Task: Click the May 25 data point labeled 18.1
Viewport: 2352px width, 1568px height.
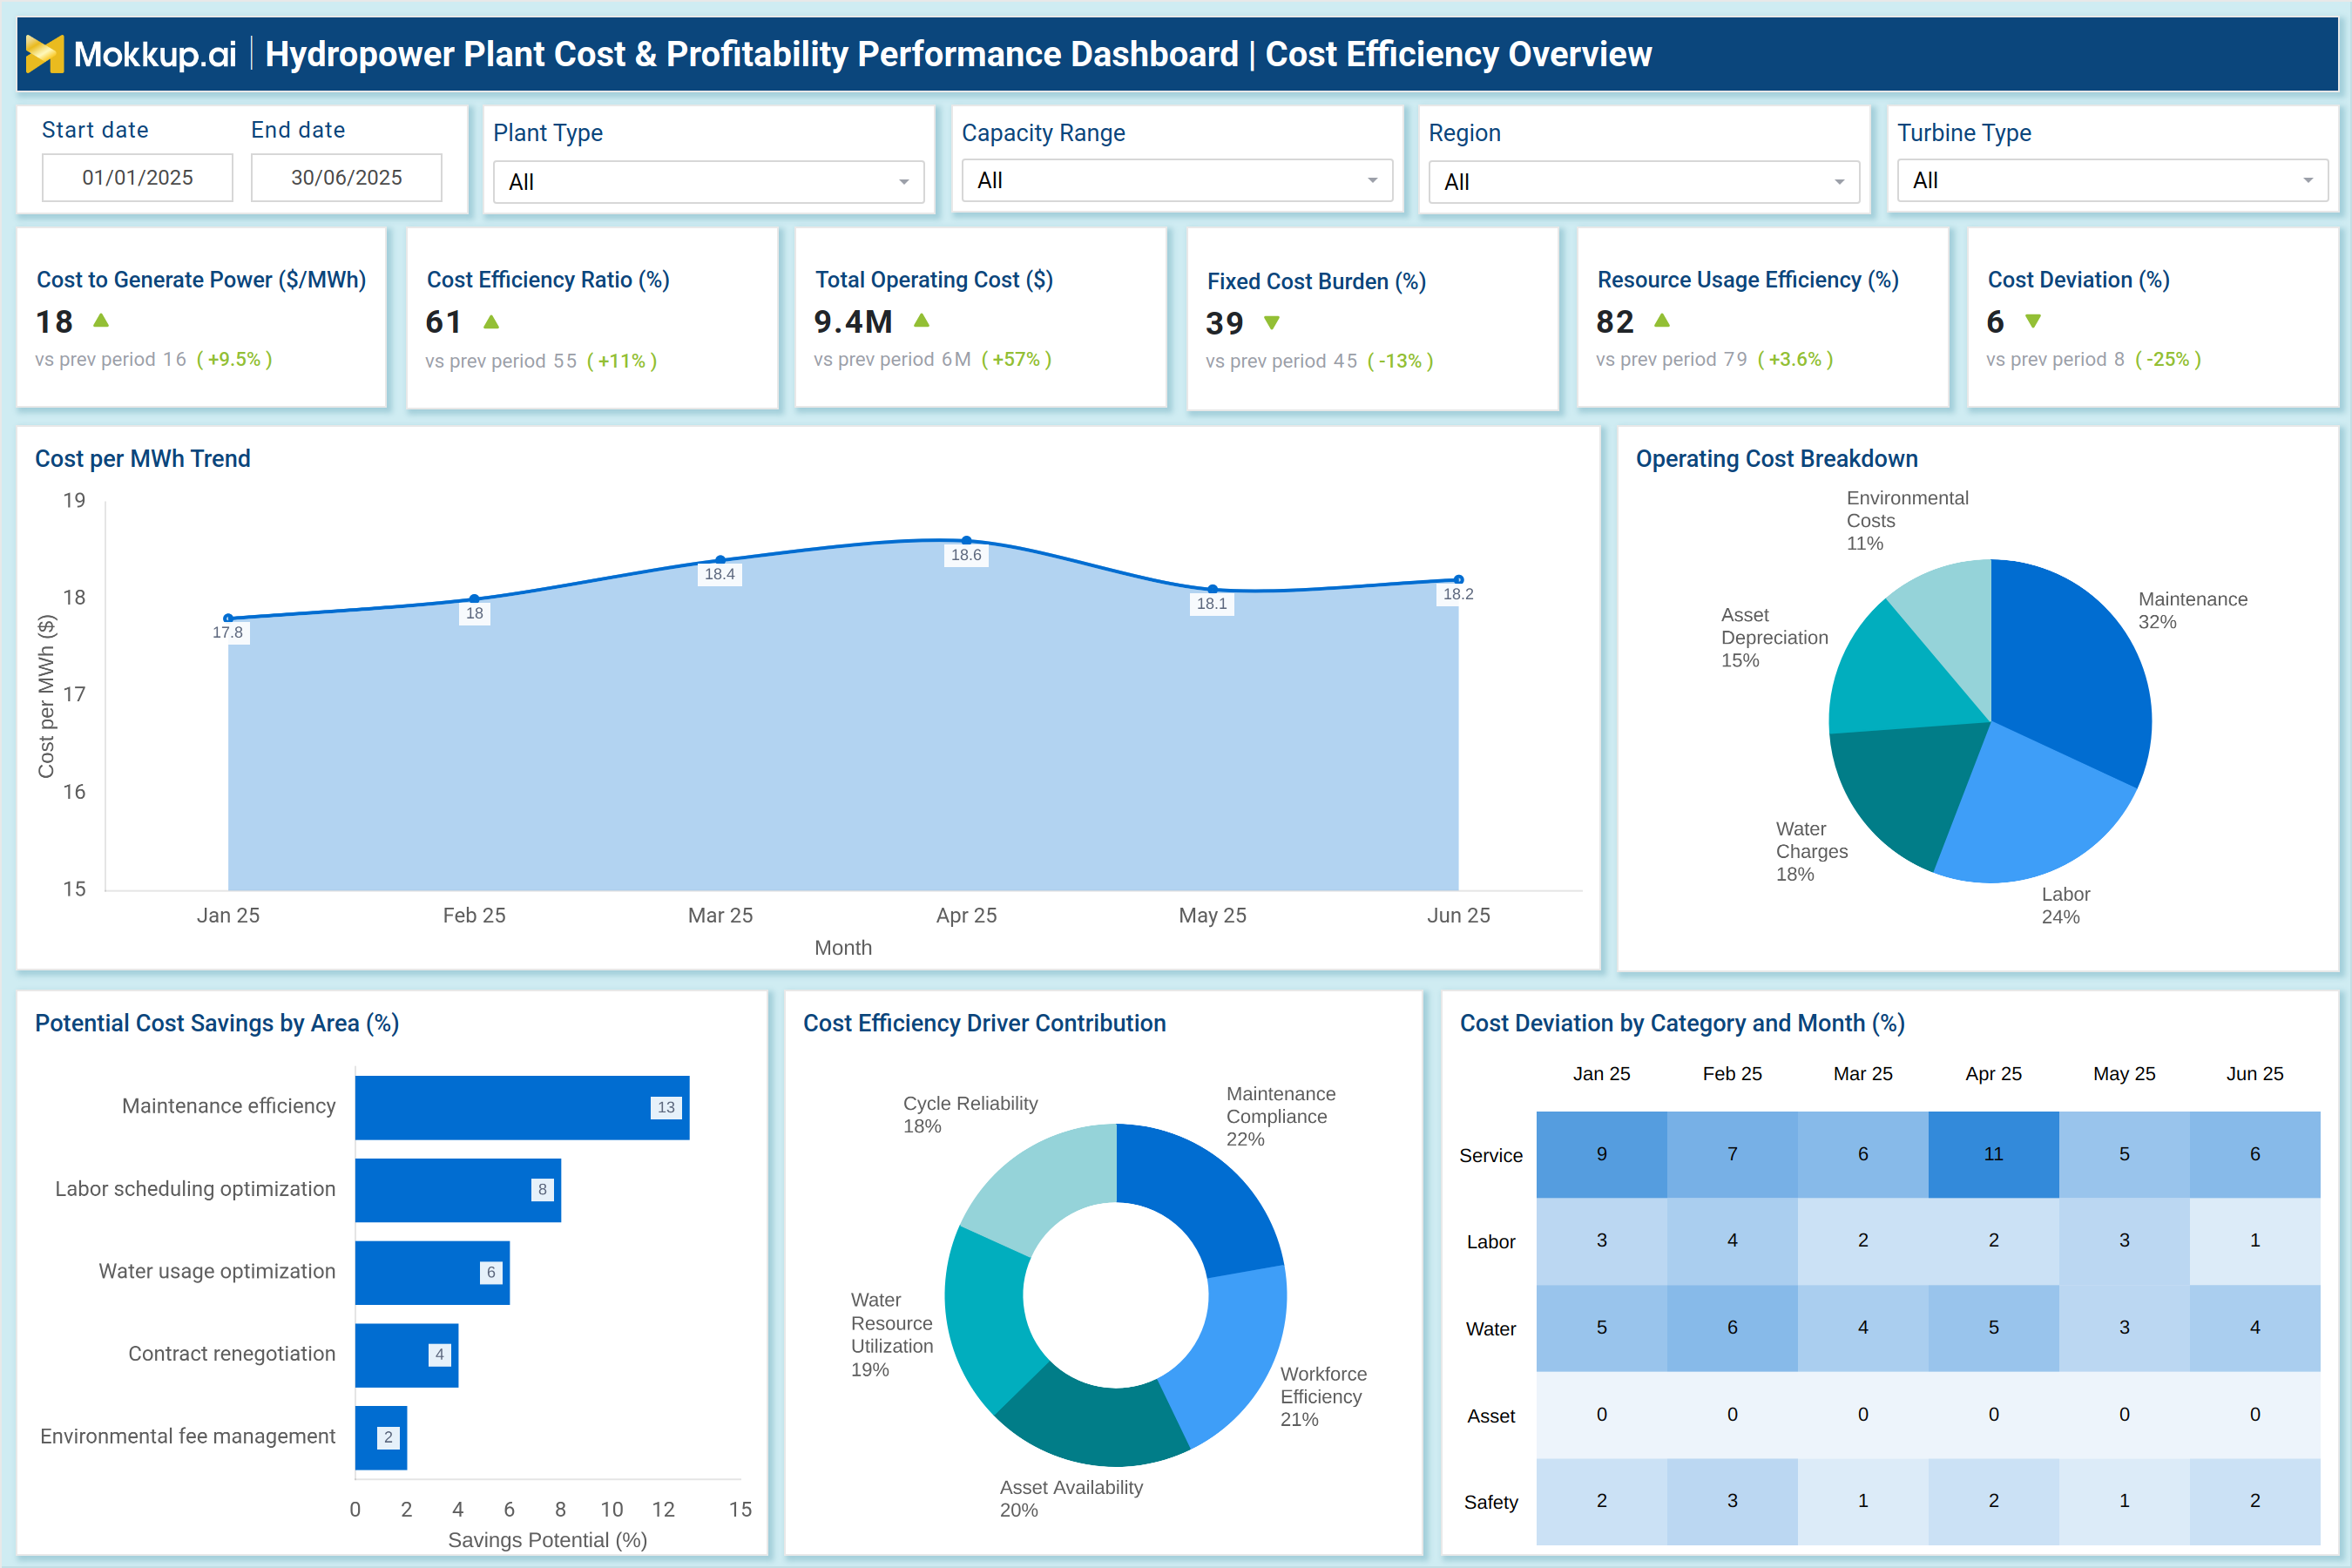Action: pos(1213,589)
